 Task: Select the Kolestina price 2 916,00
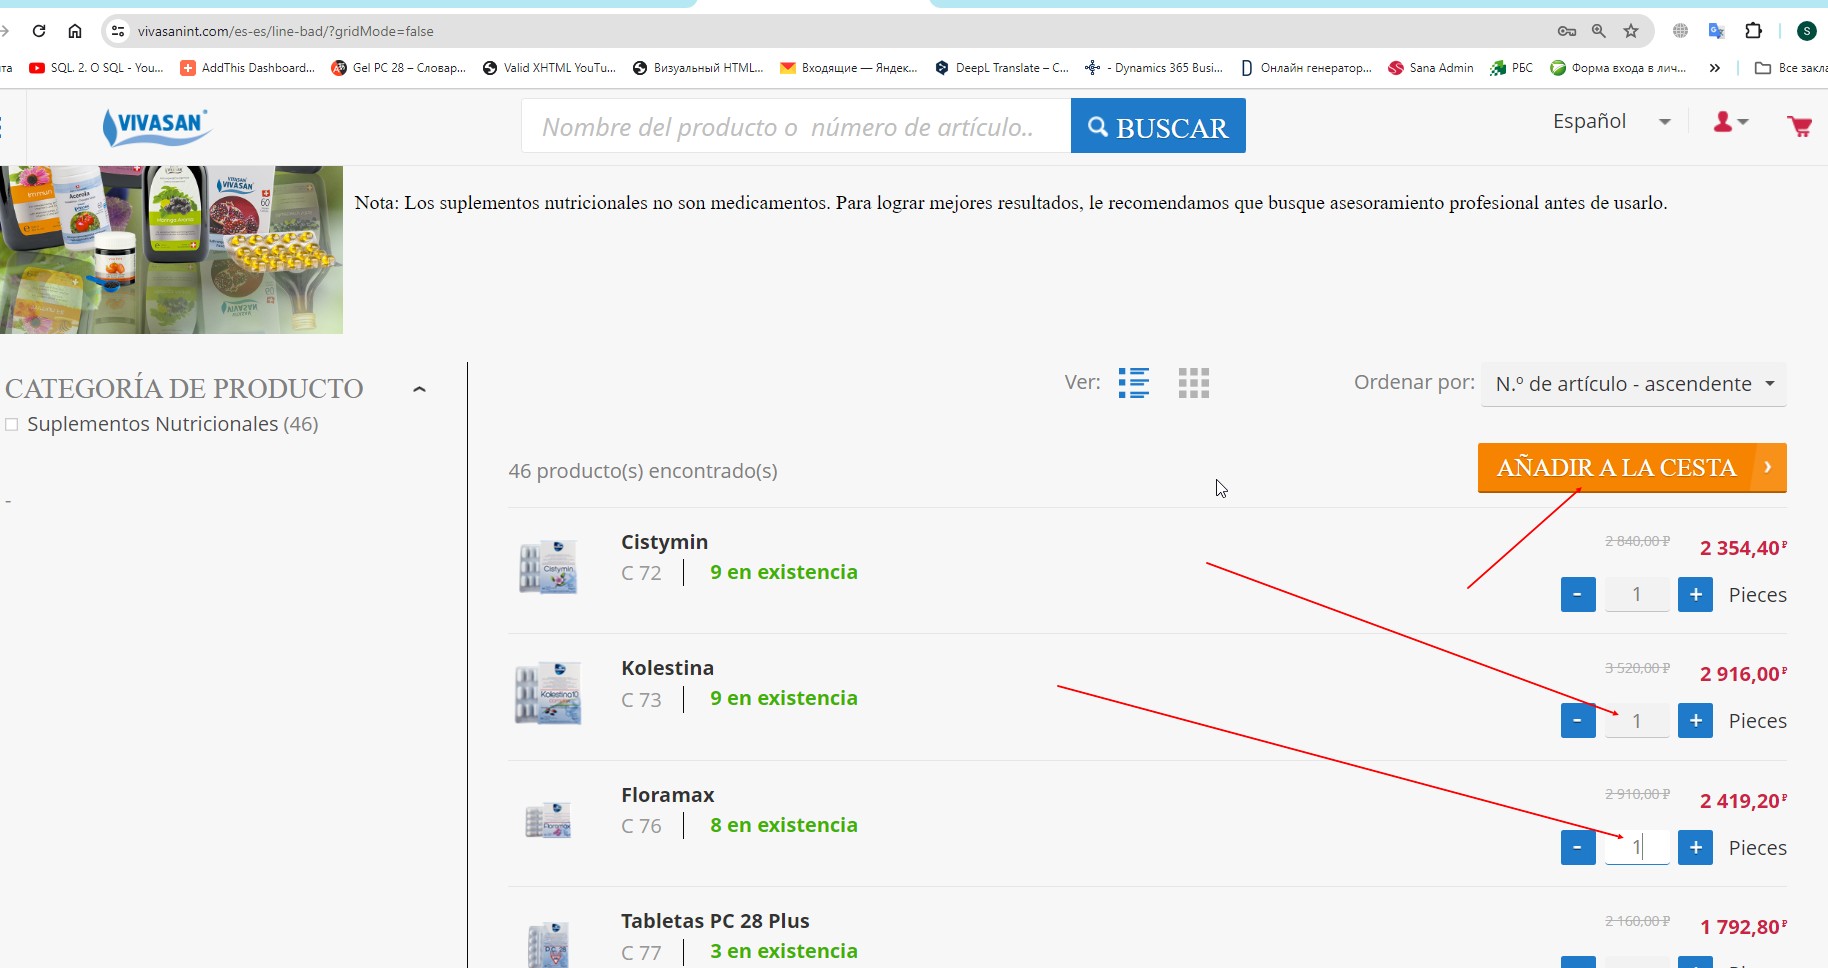1743,674
